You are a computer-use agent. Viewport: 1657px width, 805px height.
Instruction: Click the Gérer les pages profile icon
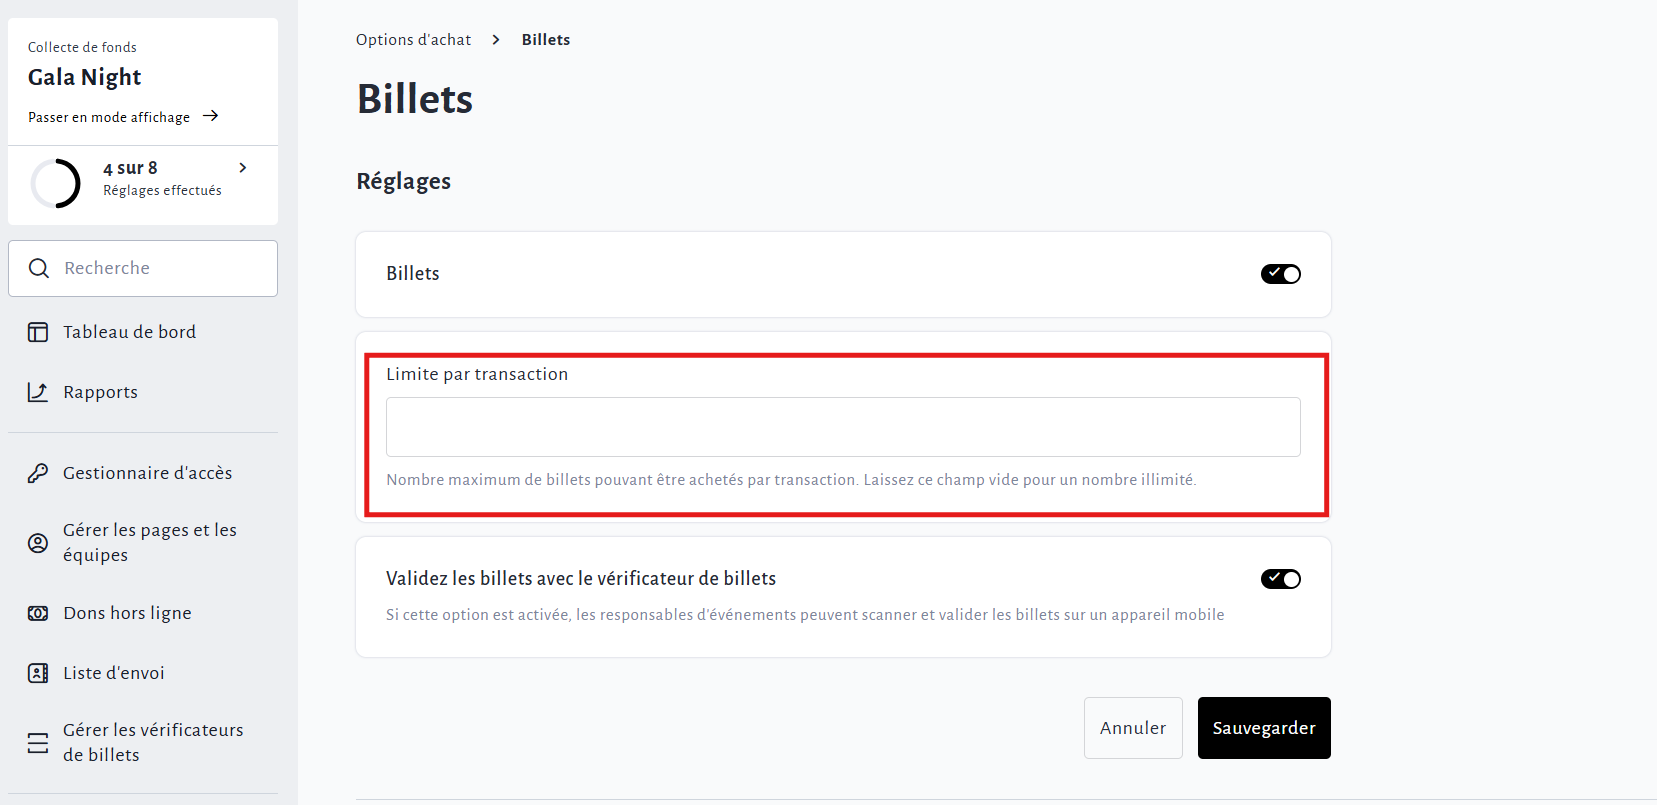pos(38,543)
